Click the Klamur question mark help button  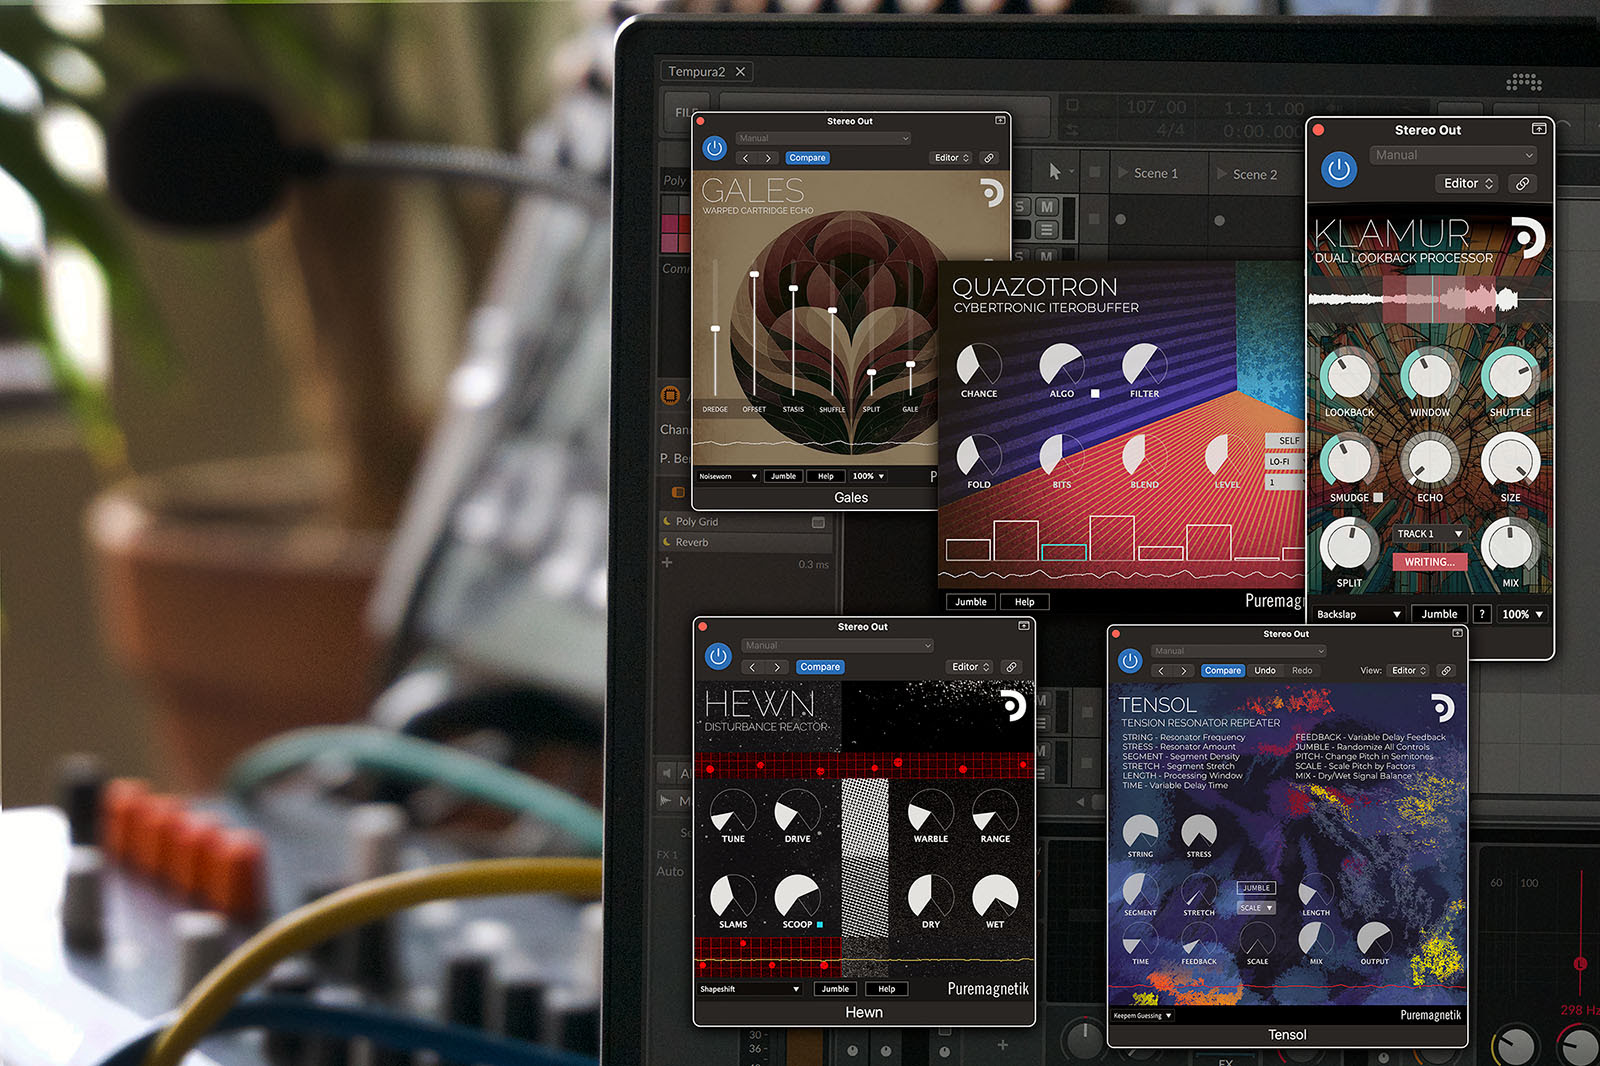tap(1482, 614)
